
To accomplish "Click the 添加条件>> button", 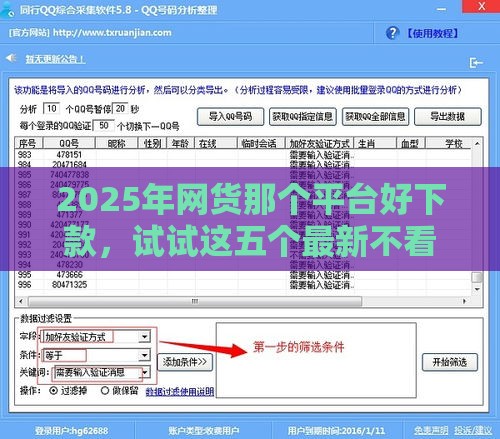I will tap(185, 362).
